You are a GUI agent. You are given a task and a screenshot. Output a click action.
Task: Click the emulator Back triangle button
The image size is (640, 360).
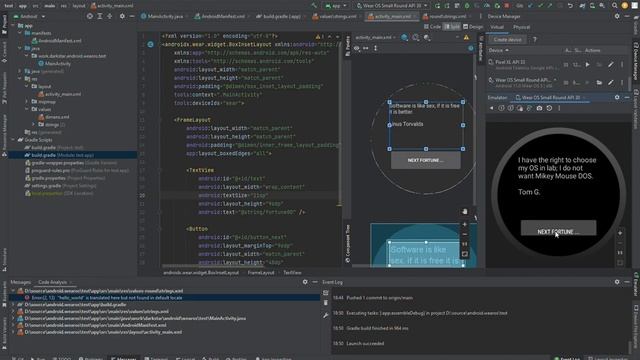(491, 108)
